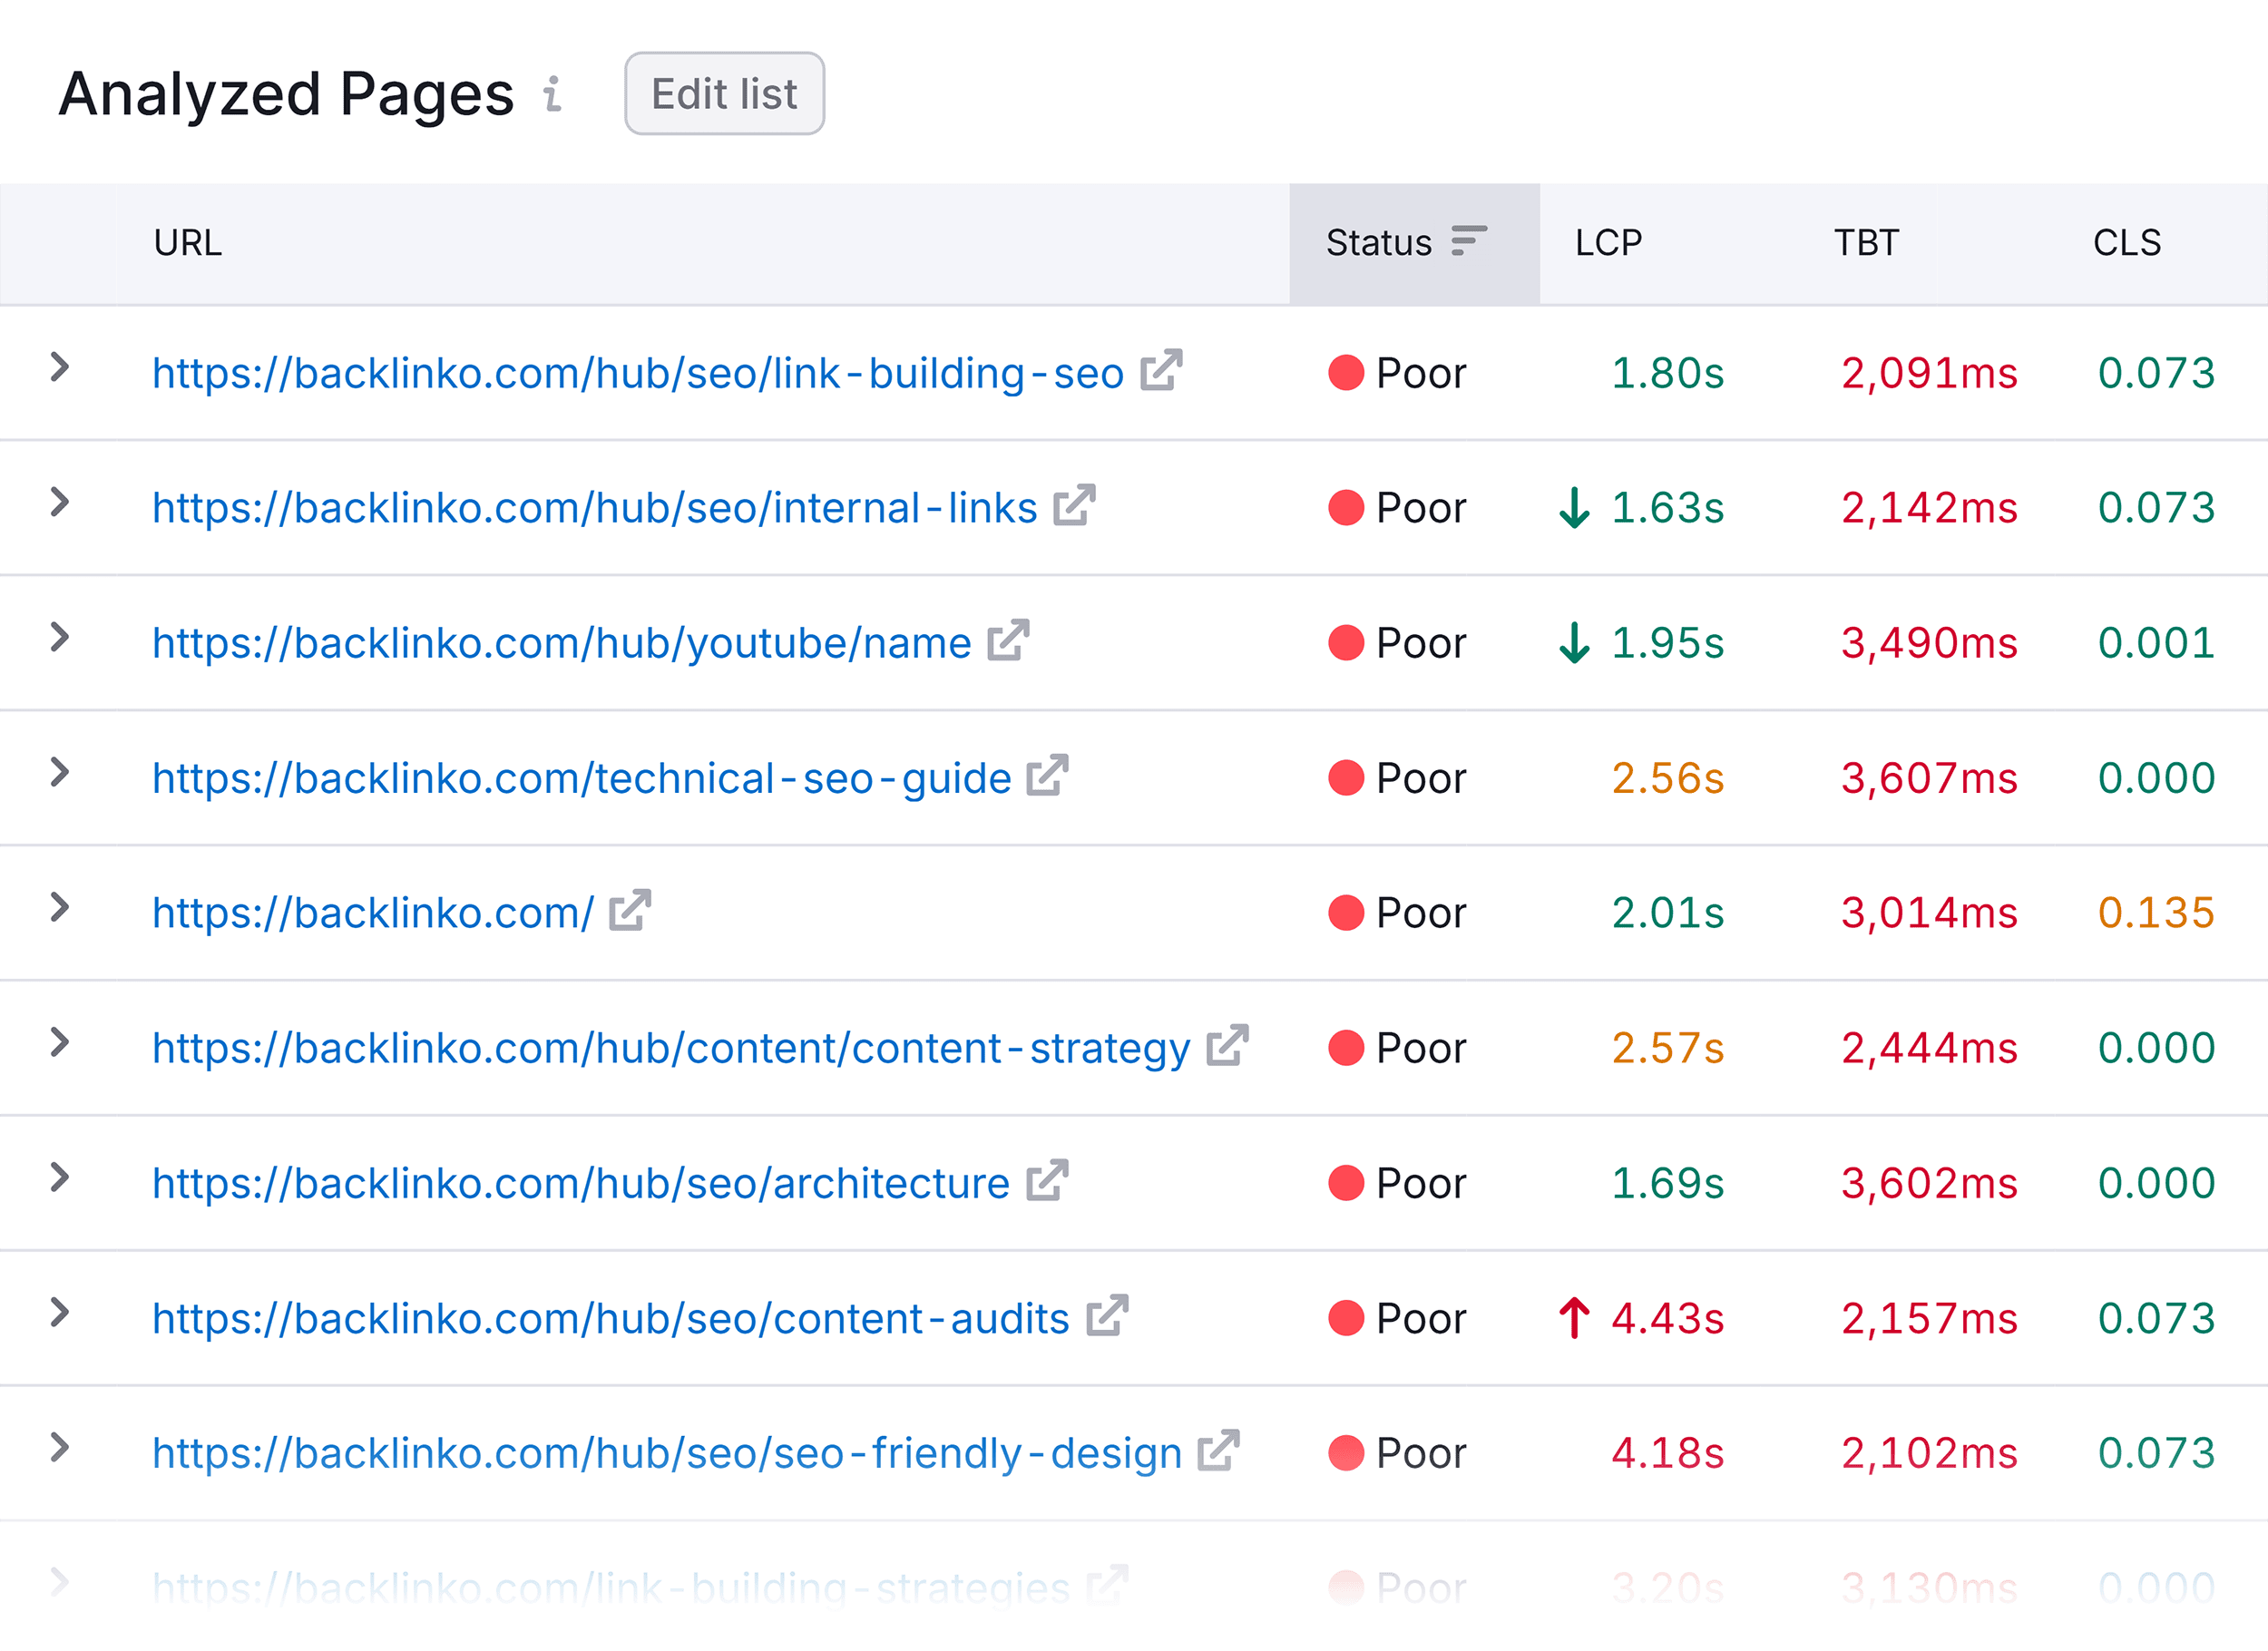Click the TBT value 3,490ms
Viewport: 2268px width, 1651px height.
click(x=1930, y=643)
